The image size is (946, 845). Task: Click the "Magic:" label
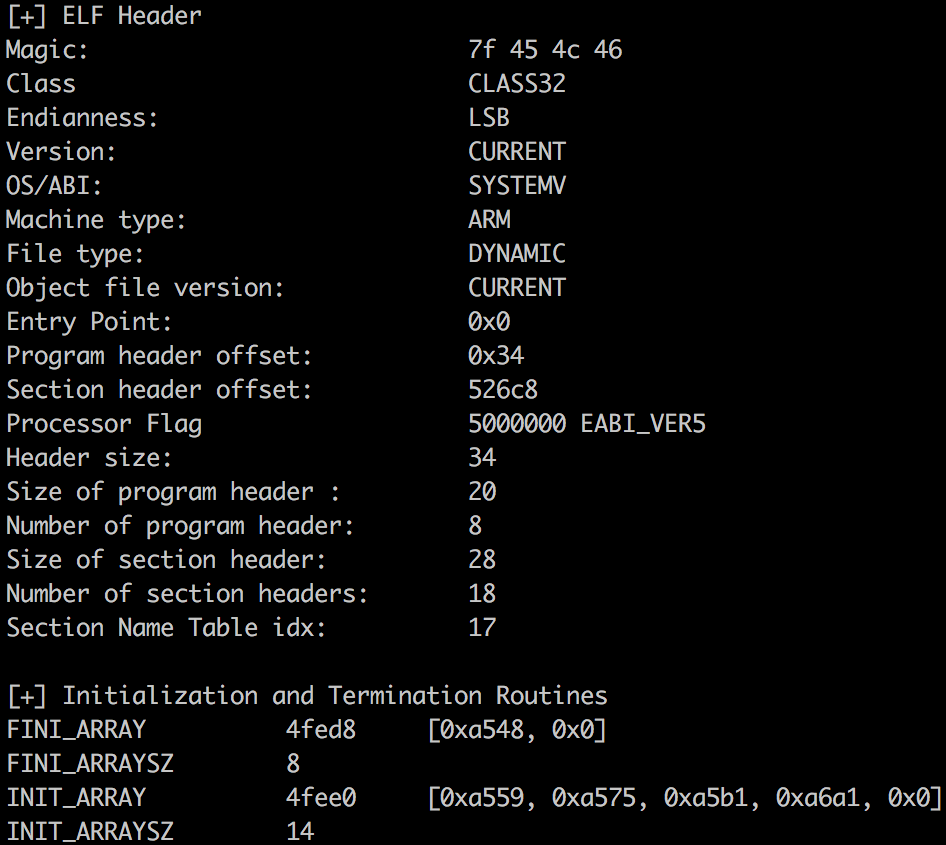click(47, 49)
